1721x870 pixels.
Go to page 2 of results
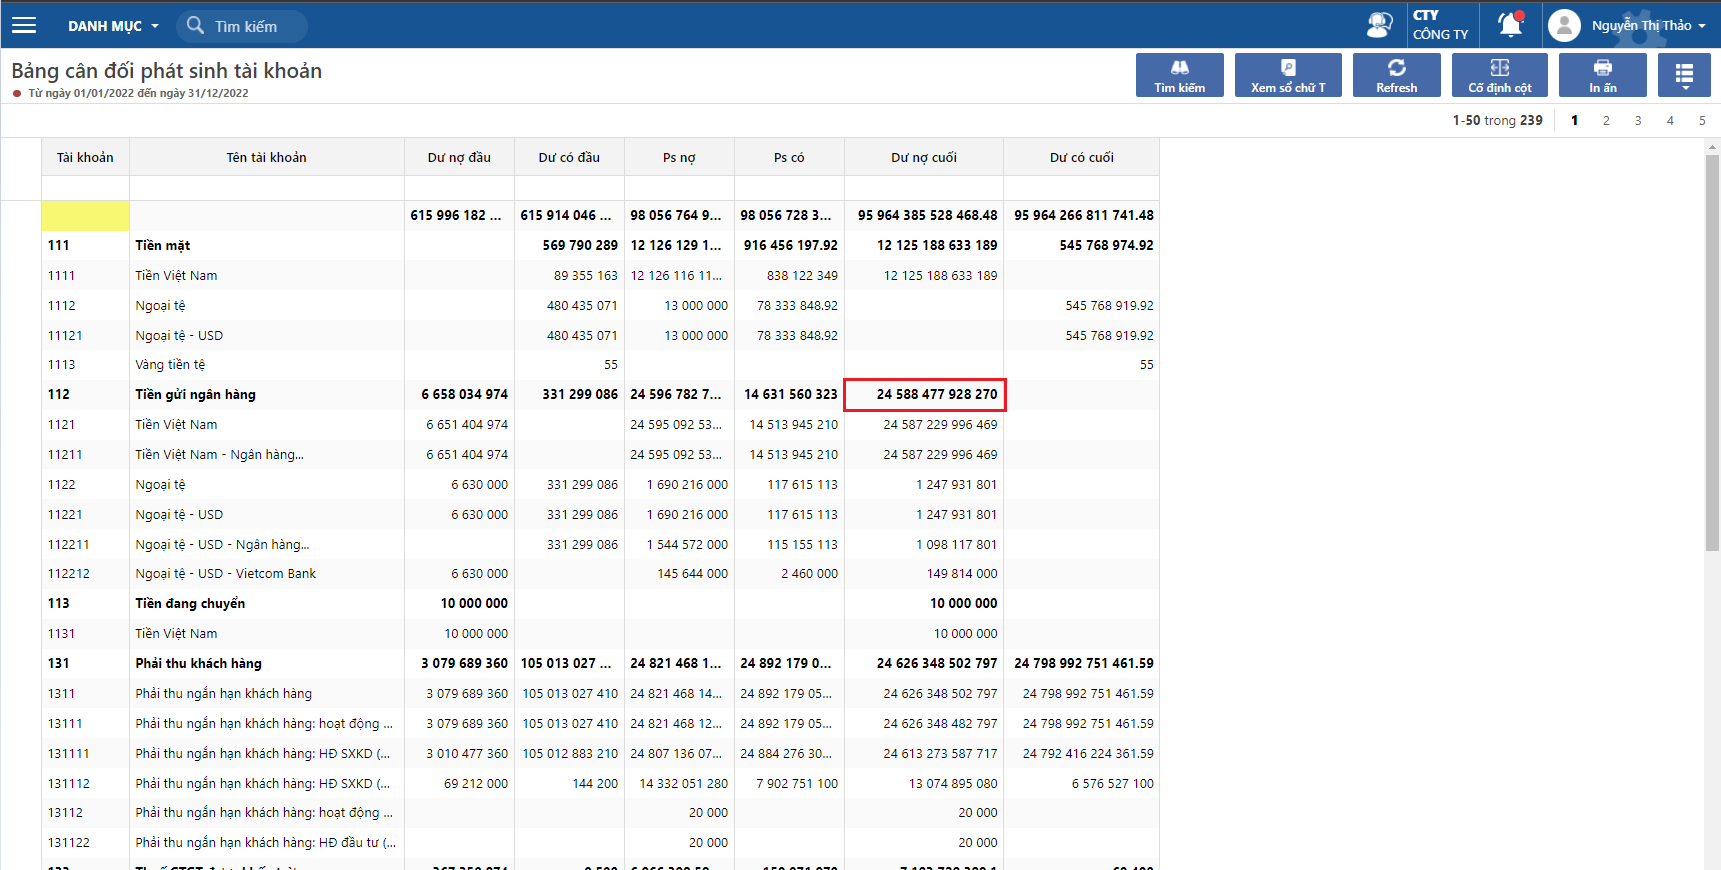tap(1606, 121)
